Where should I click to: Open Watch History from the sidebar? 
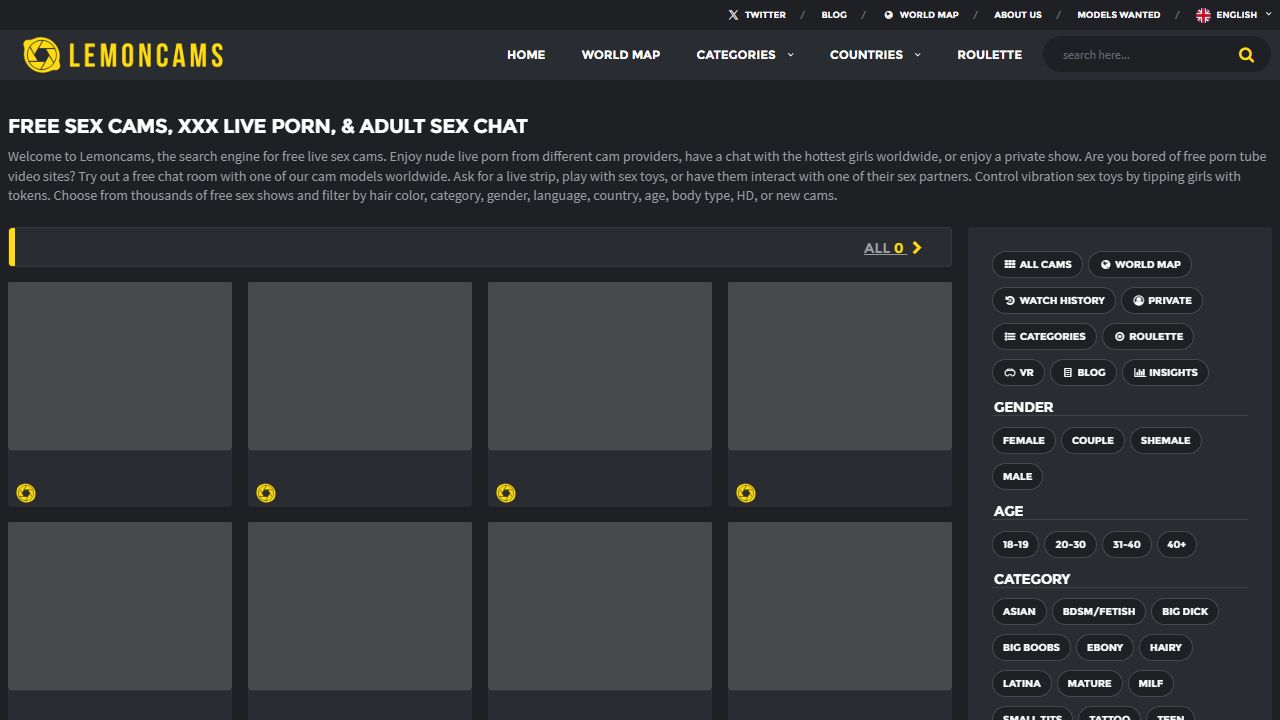(x=1054, y=301)
